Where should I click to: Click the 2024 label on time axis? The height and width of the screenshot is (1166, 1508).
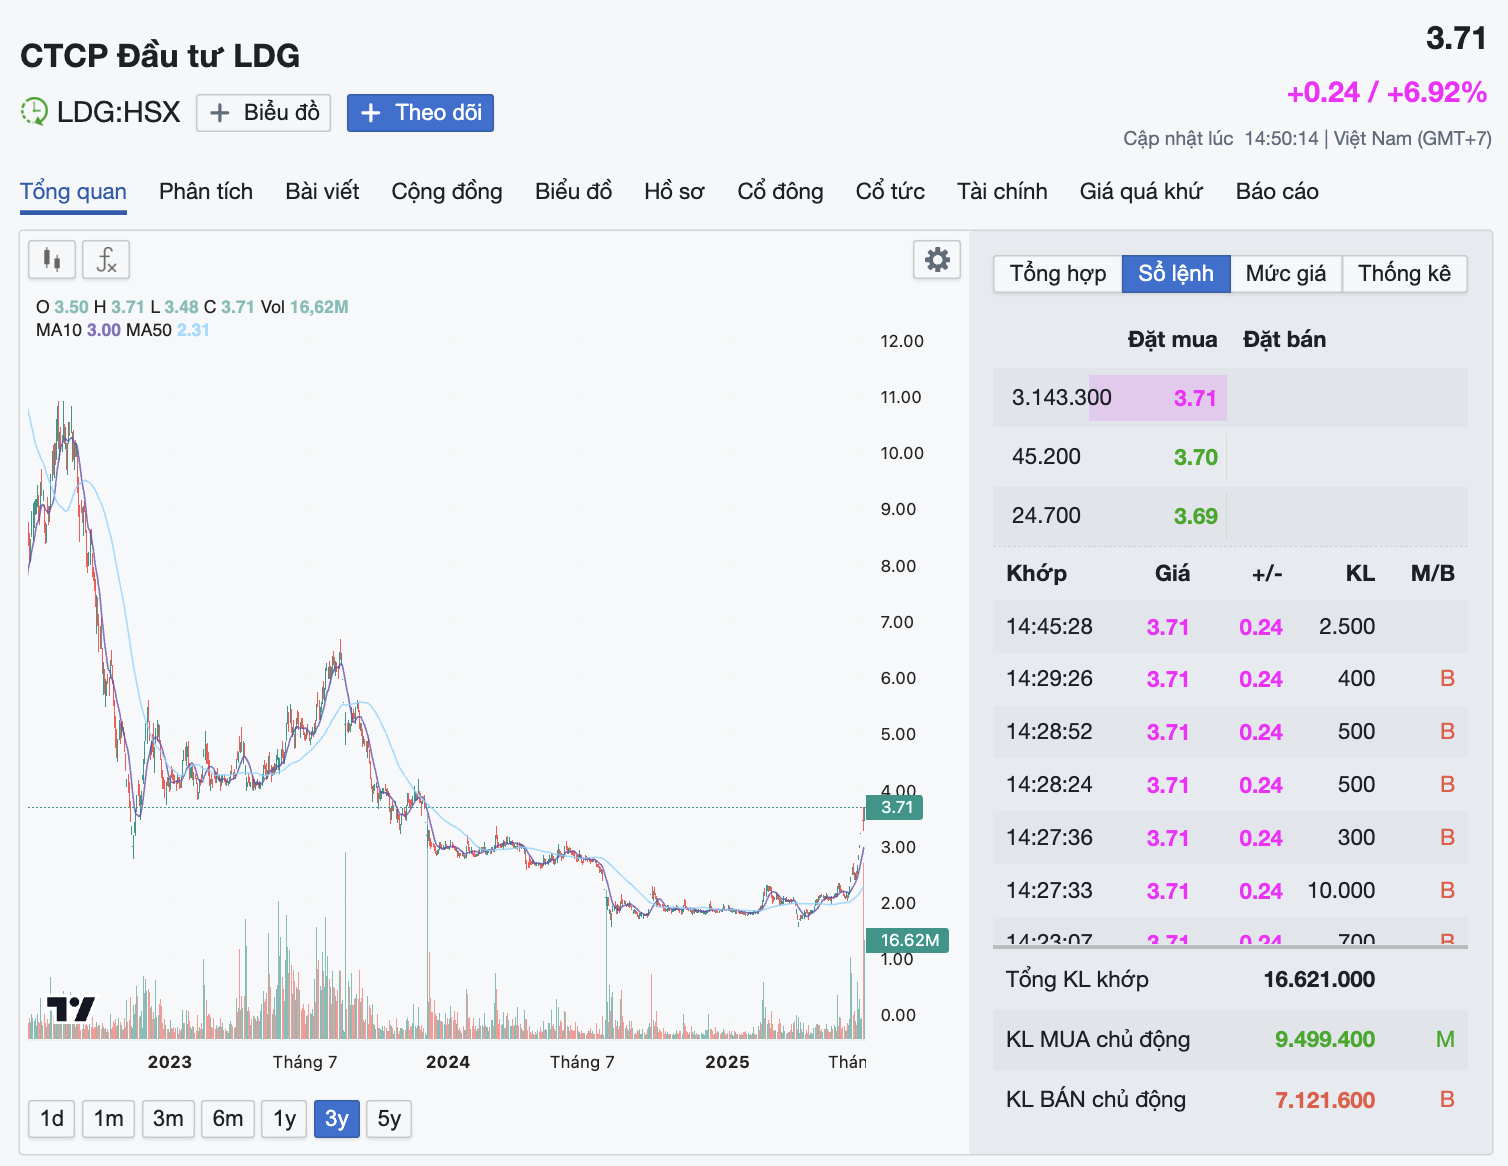[x=448, y=1062]
